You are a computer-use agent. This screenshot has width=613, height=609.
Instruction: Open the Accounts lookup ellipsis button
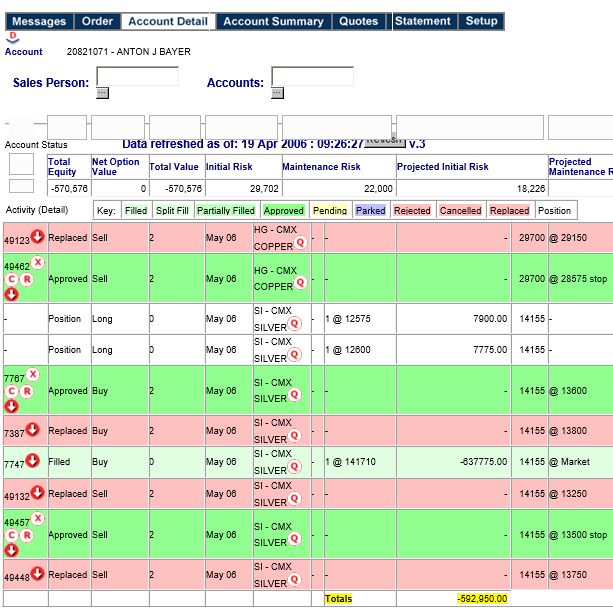[277, 93]
